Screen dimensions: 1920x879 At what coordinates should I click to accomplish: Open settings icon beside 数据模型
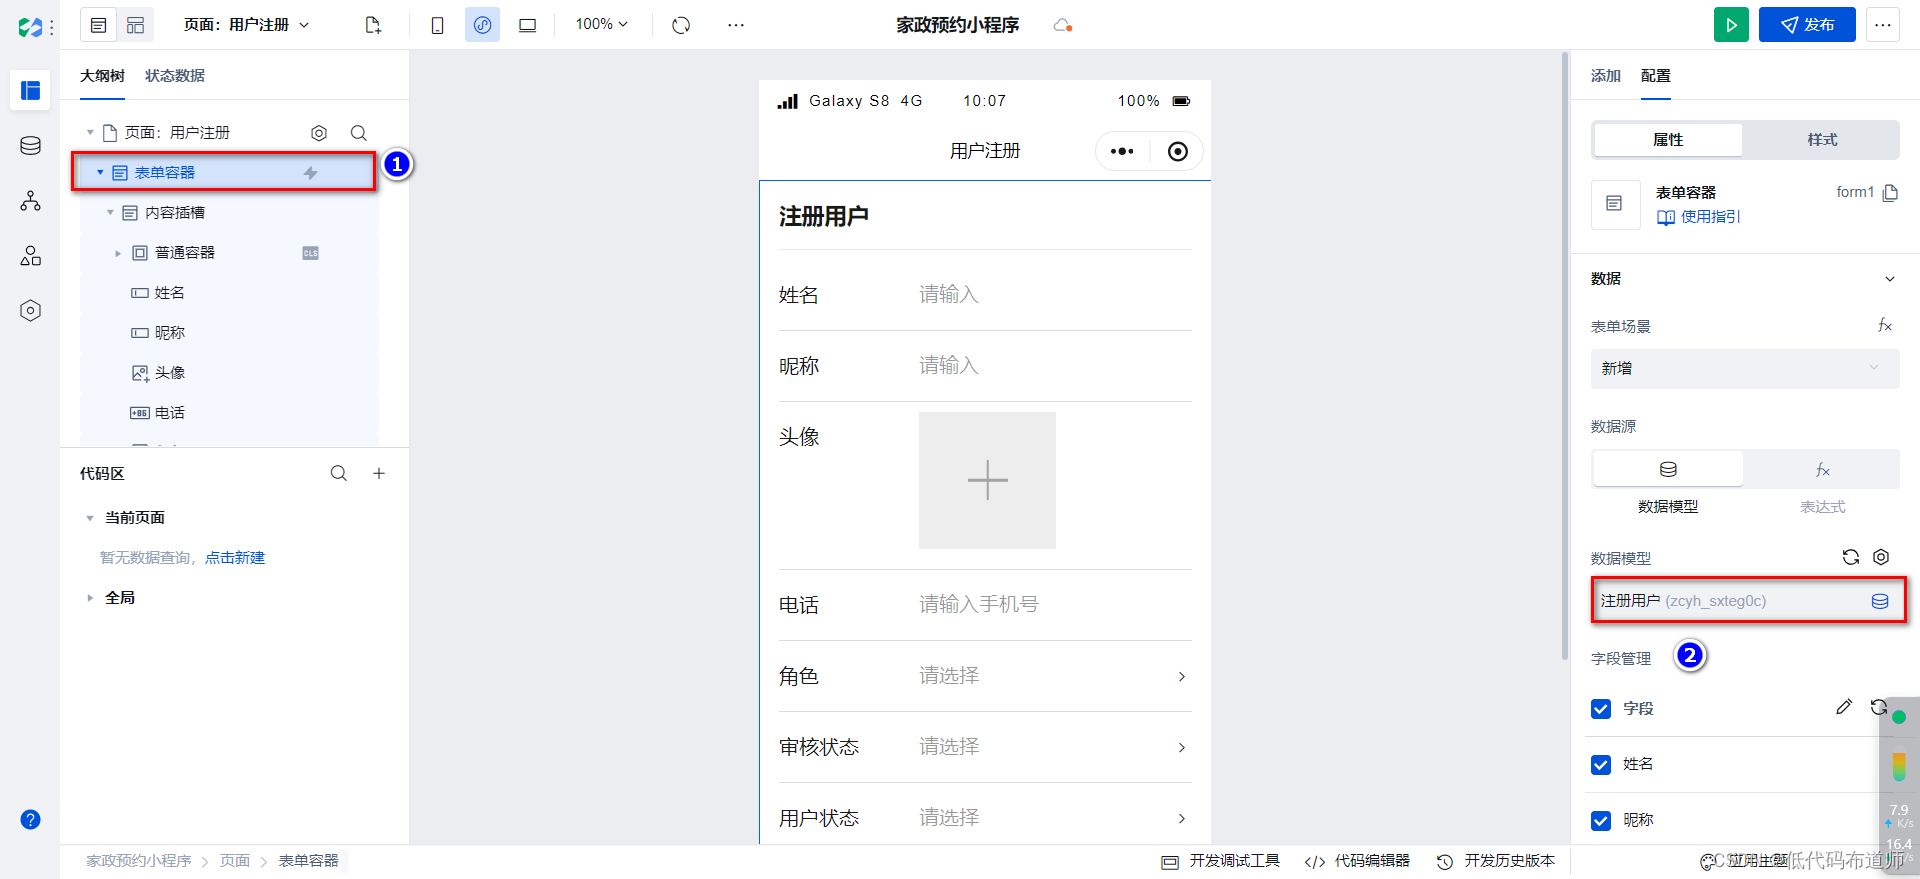click(x=1881, y=557)
